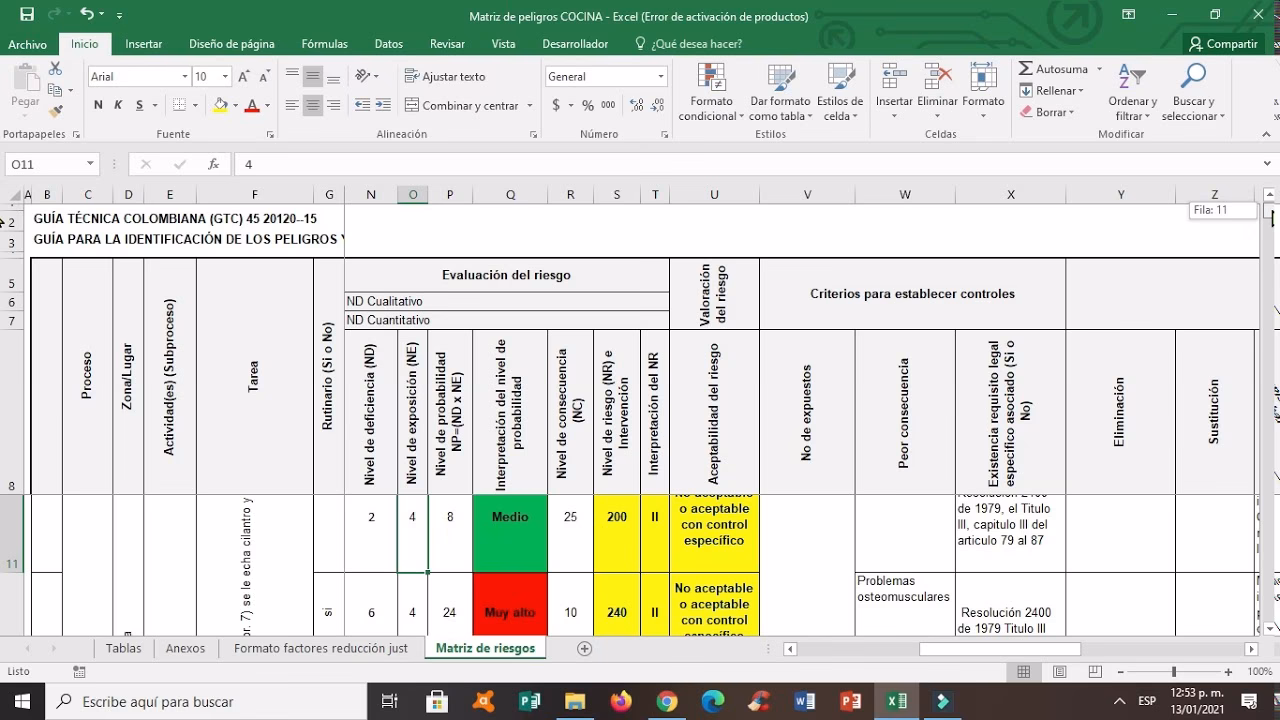
Task: Click the Formato condicional icon
Action: pyautogui.click(x=711, y=78)
